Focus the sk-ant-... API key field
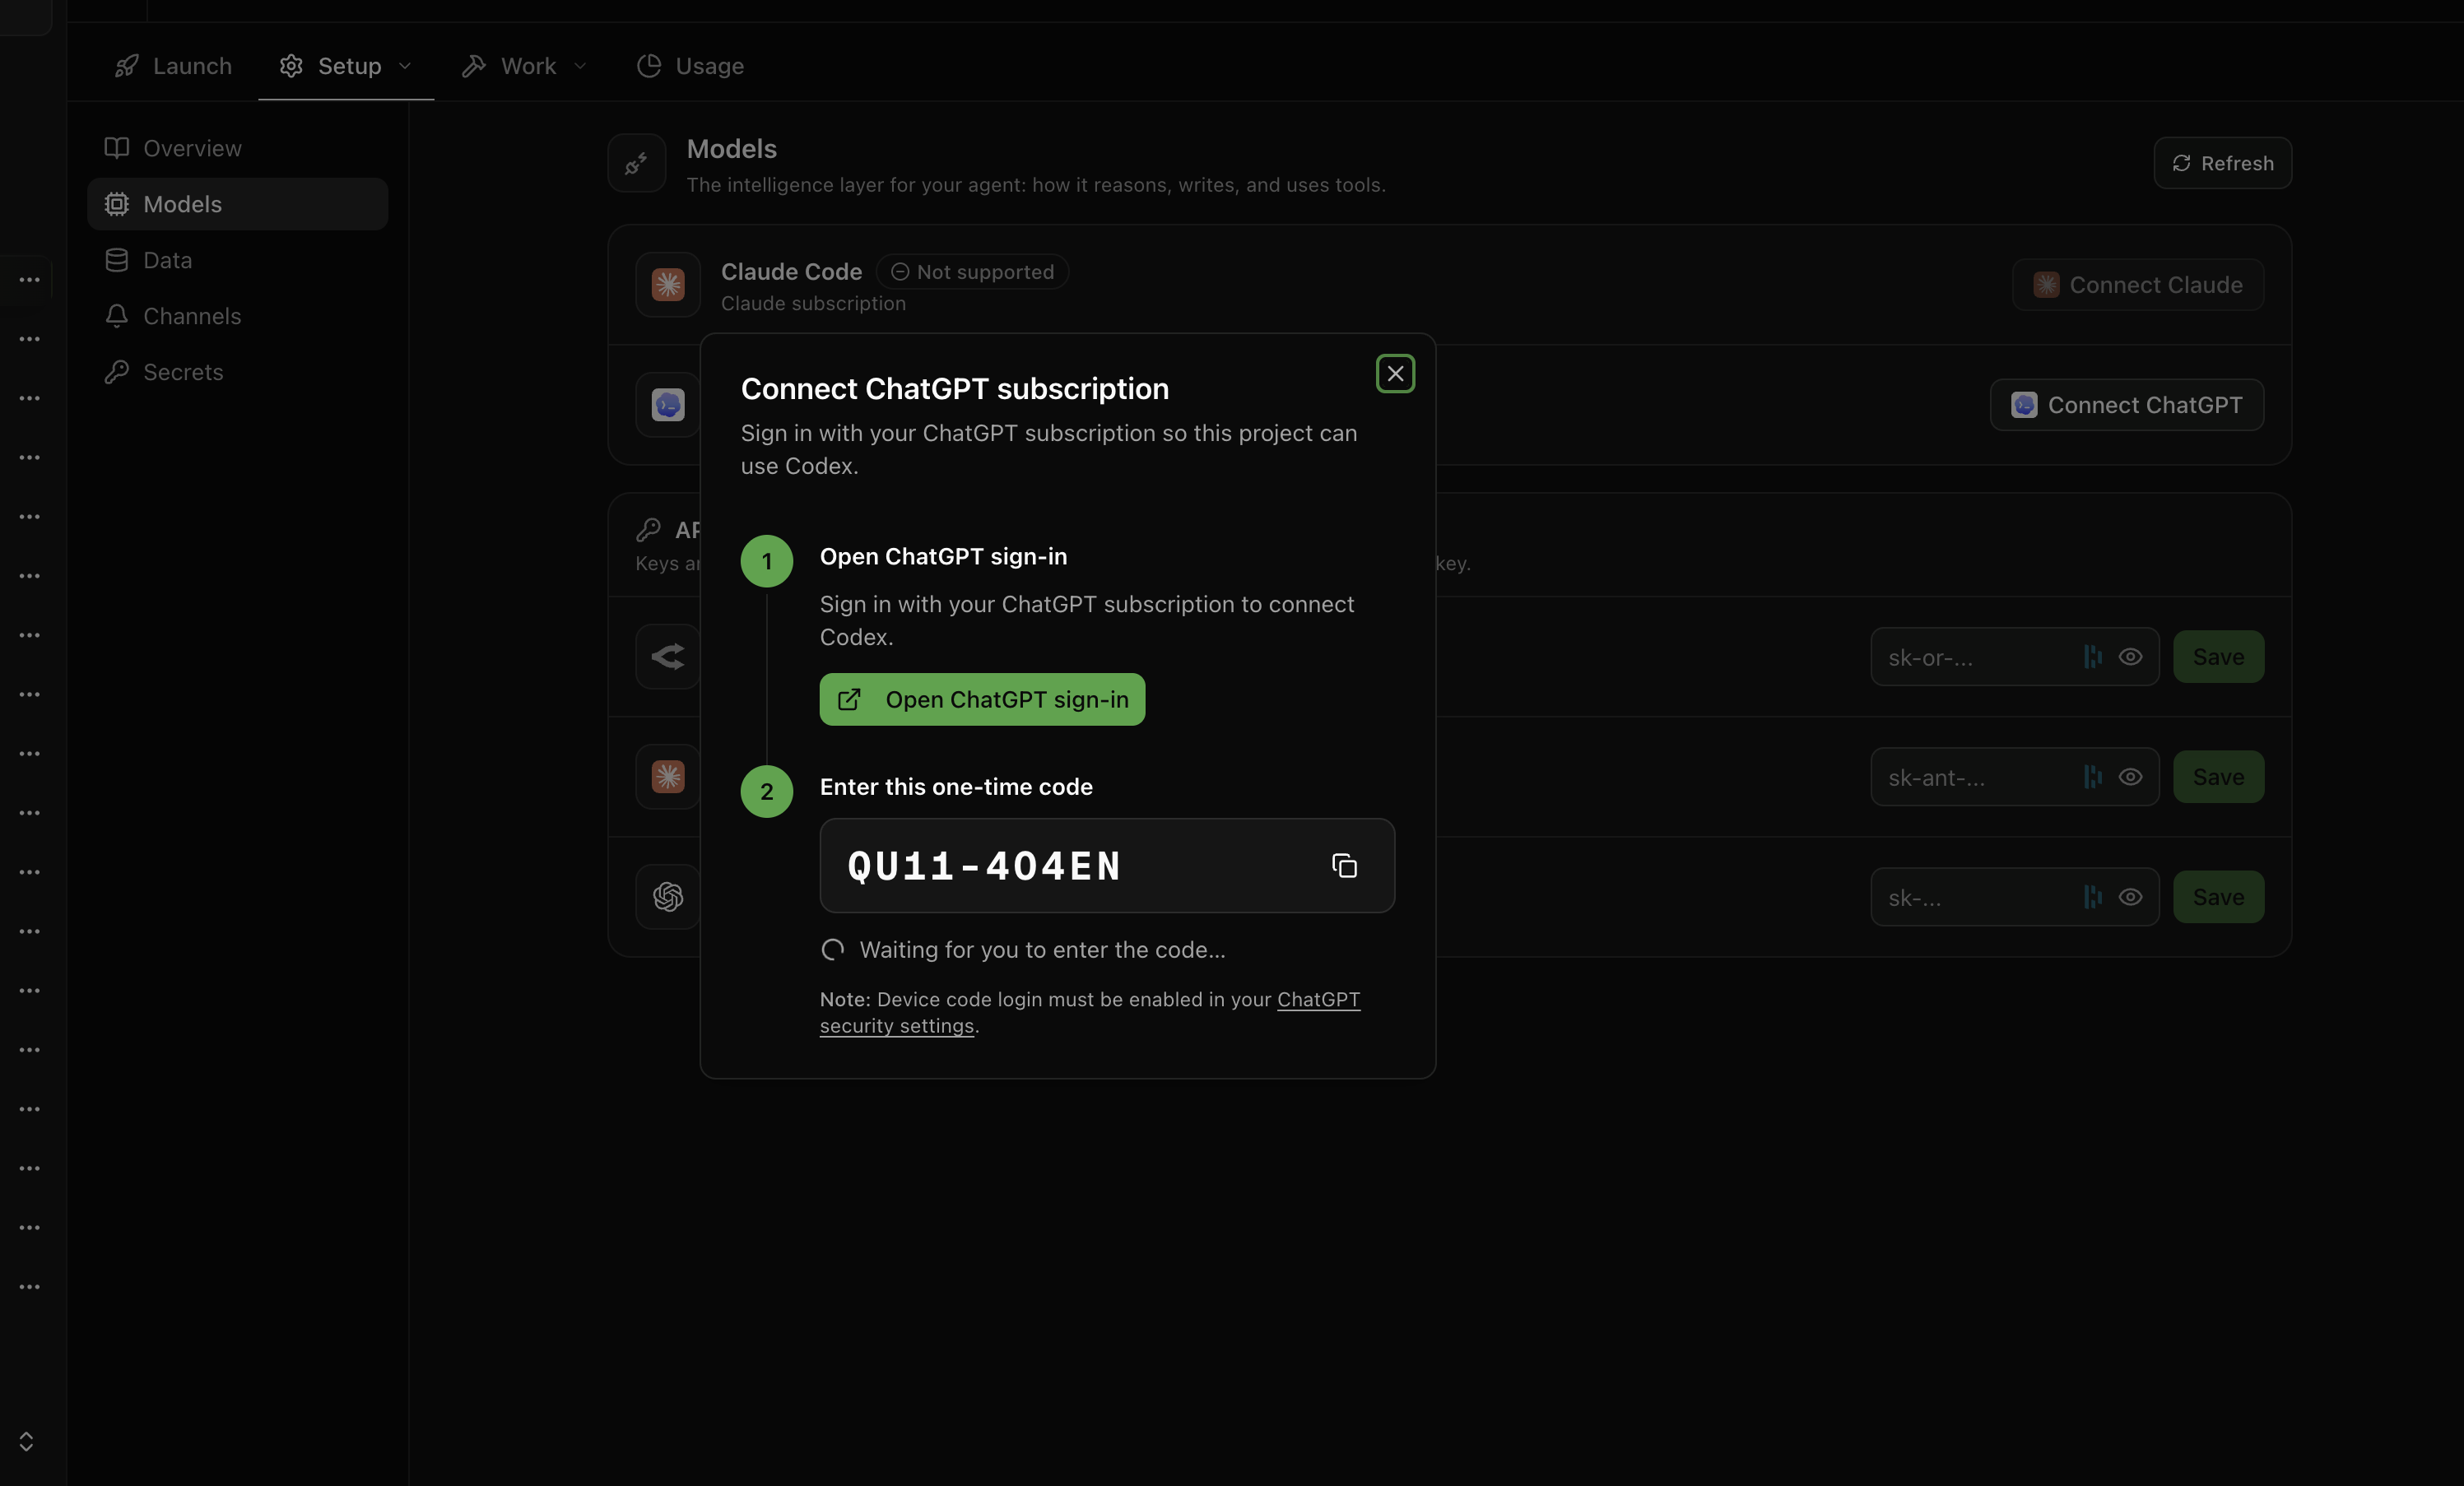The image size is (2464, 1486). coord(2014,777)
